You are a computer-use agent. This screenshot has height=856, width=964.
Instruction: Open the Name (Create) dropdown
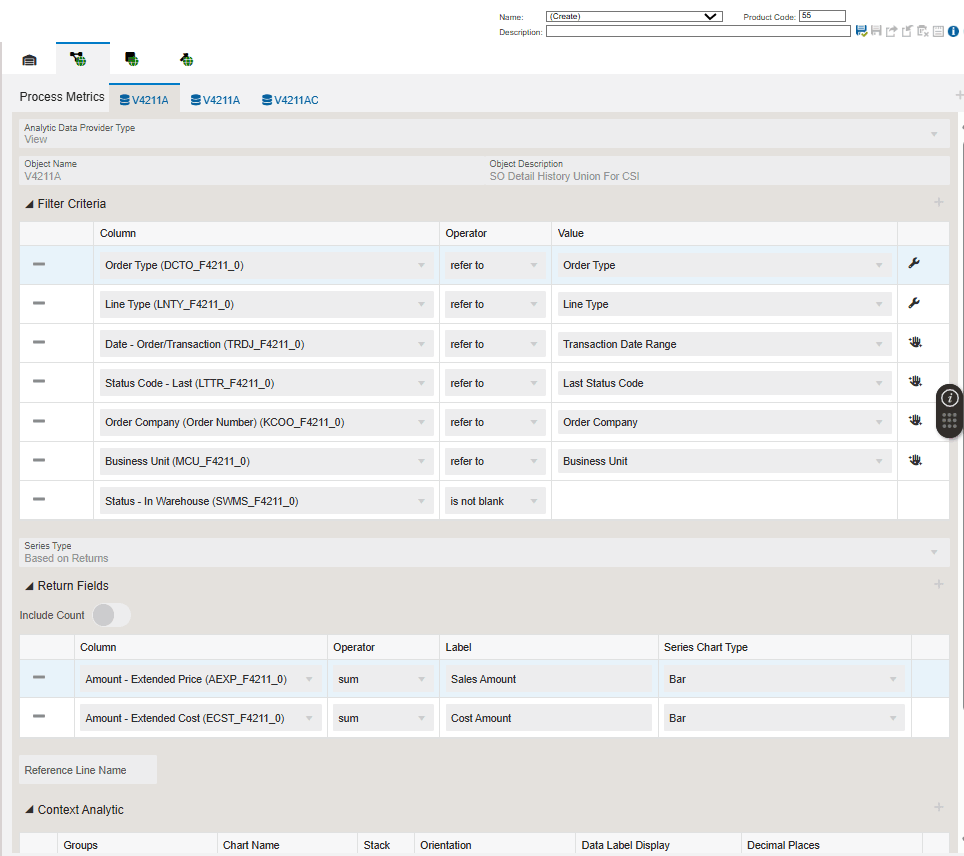click(x=633, y=16)
